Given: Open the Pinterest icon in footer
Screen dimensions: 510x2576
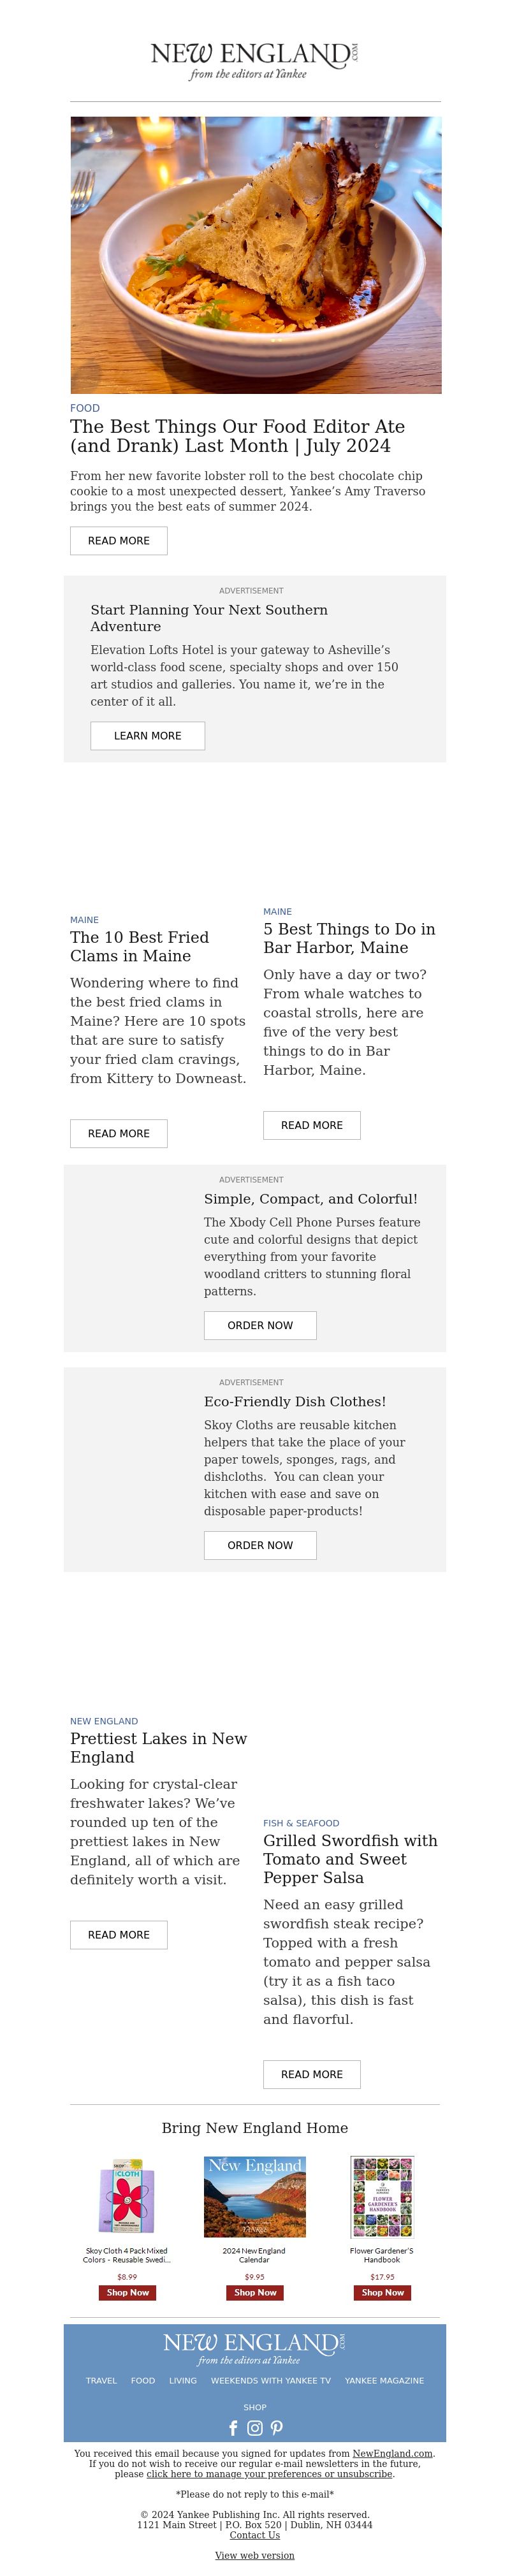Looking at the screenshot, I should tap(277, 2428).
